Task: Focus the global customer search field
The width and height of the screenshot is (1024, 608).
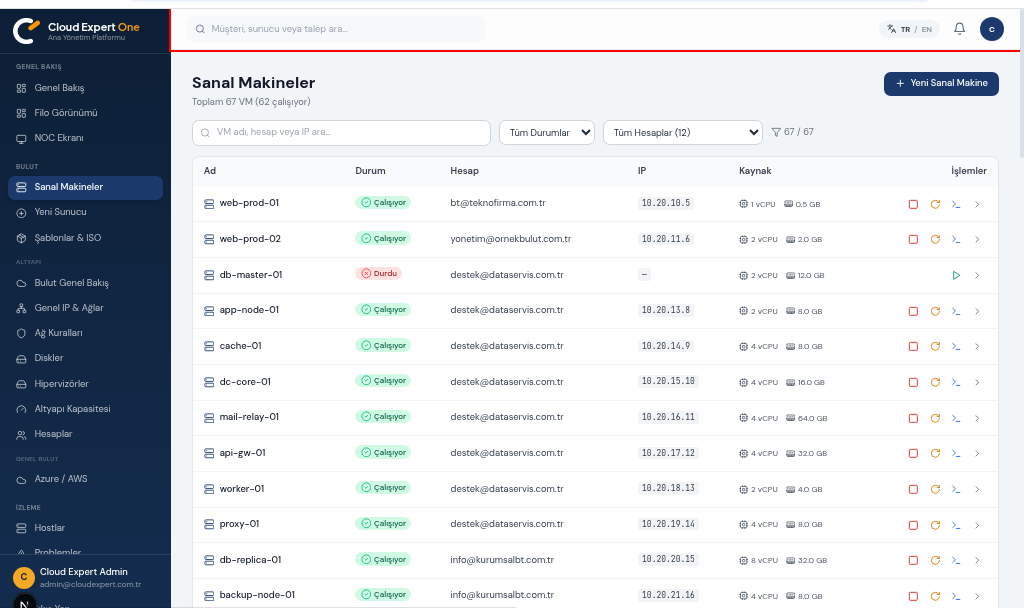Action: pos(336,29)
